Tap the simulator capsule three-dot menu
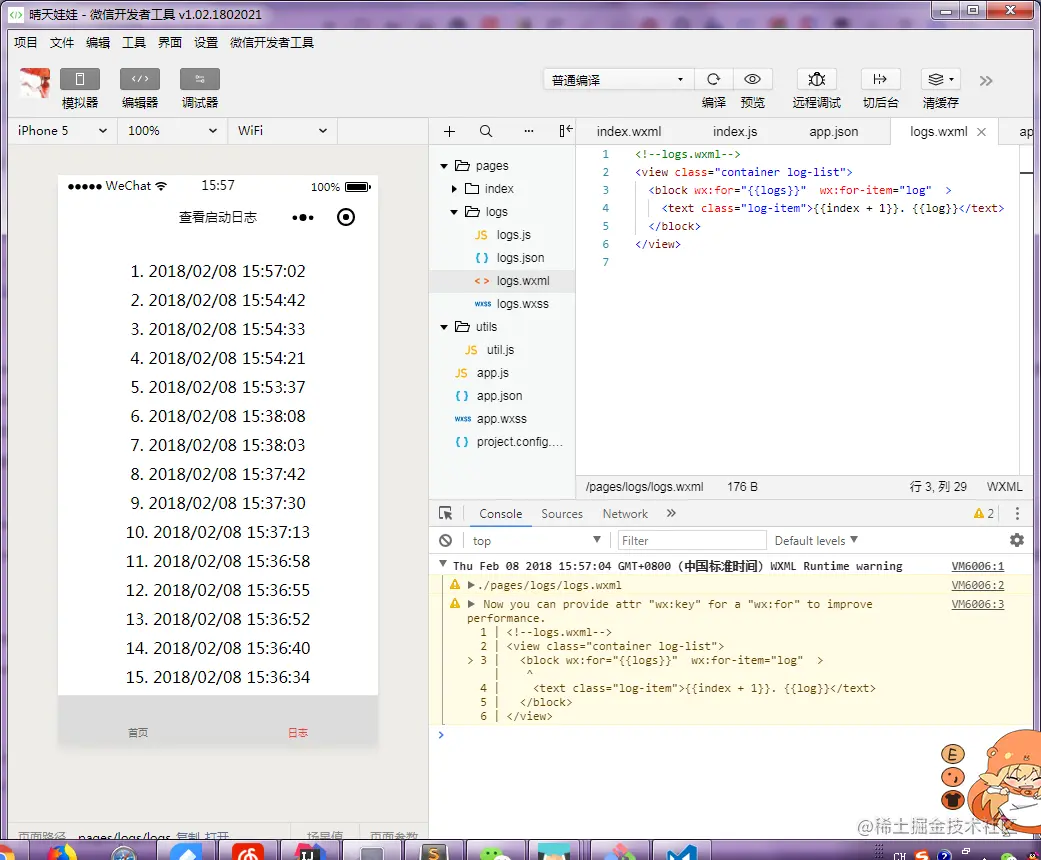 (x=303, y=218)
